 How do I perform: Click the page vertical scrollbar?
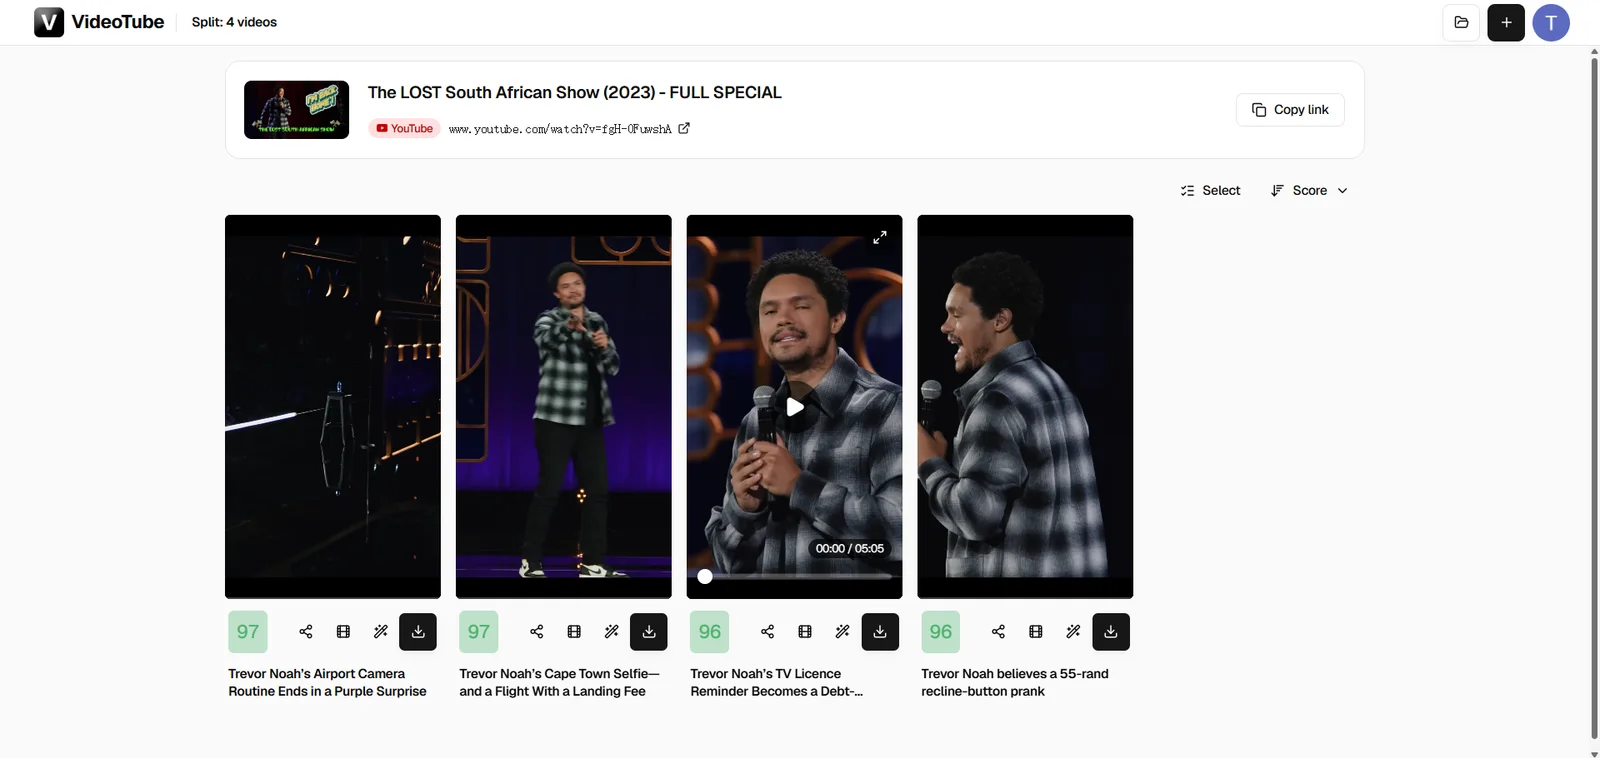point(1594,400)
